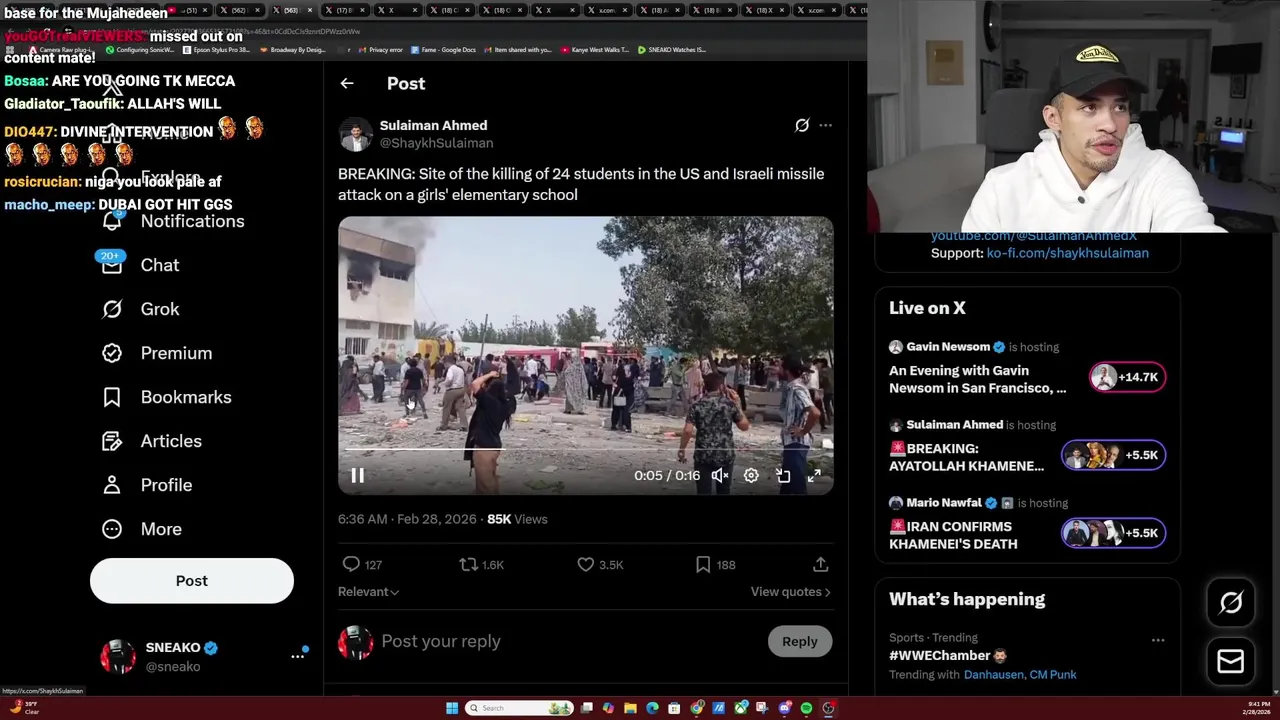Screen dimensions: 1280x720
Task: Expand the More menu in sidebar
Action: click(x=142, y=529)
